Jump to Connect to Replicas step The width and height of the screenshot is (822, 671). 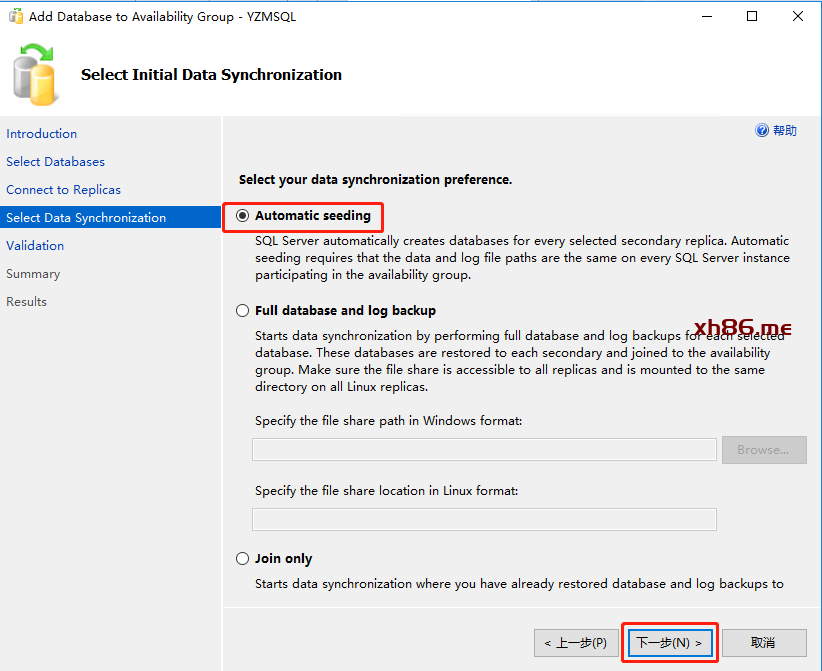click(x=63, y=190)
